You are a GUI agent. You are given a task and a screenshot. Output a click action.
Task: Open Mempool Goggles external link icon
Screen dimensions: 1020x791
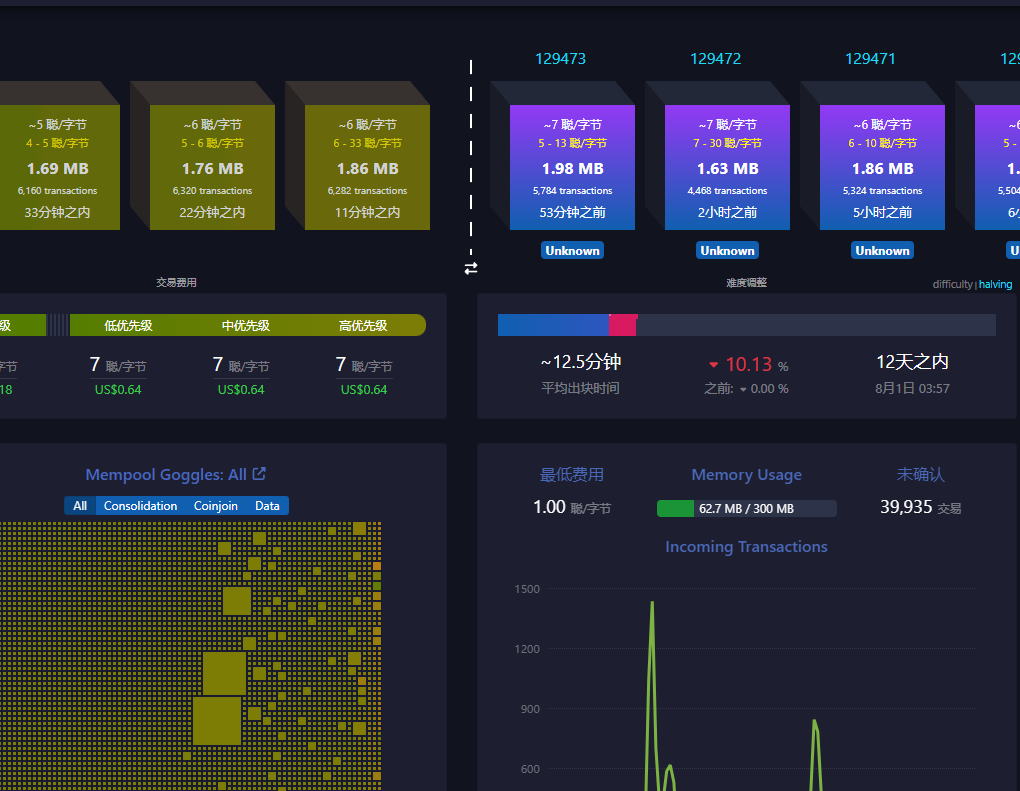(259, 474)
